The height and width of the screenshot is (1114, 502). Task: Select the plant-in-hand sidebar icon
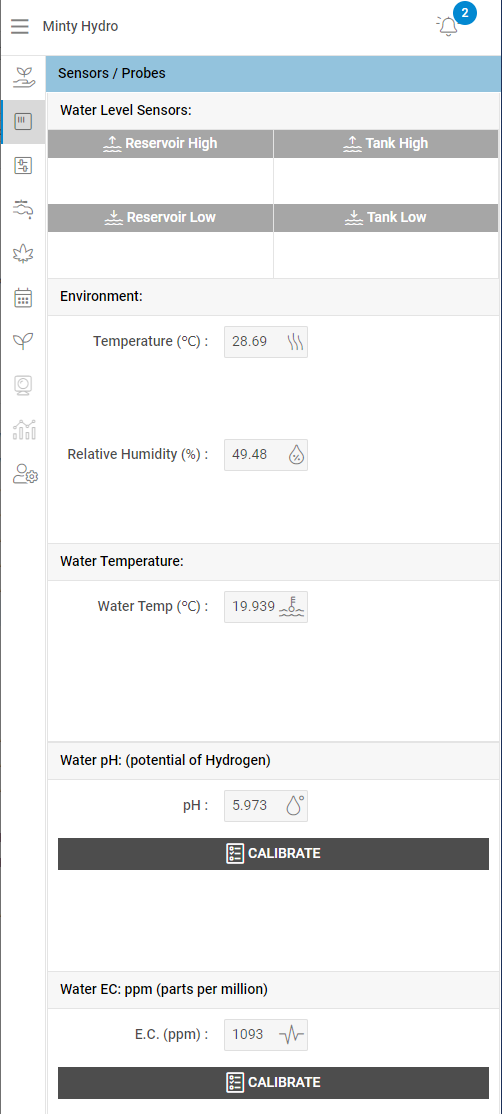coord(24,77)
